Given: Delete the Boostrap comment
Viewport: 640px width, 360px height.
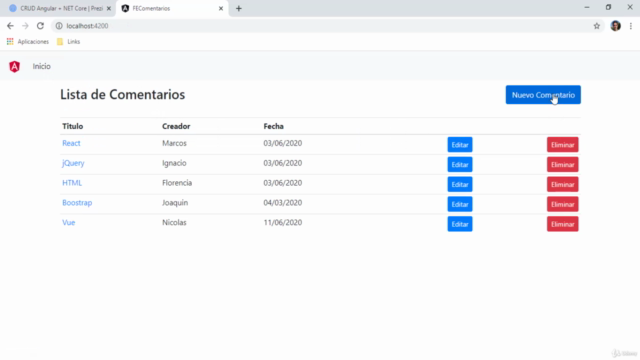Looking at the screenshot, I should coord(562,204).
